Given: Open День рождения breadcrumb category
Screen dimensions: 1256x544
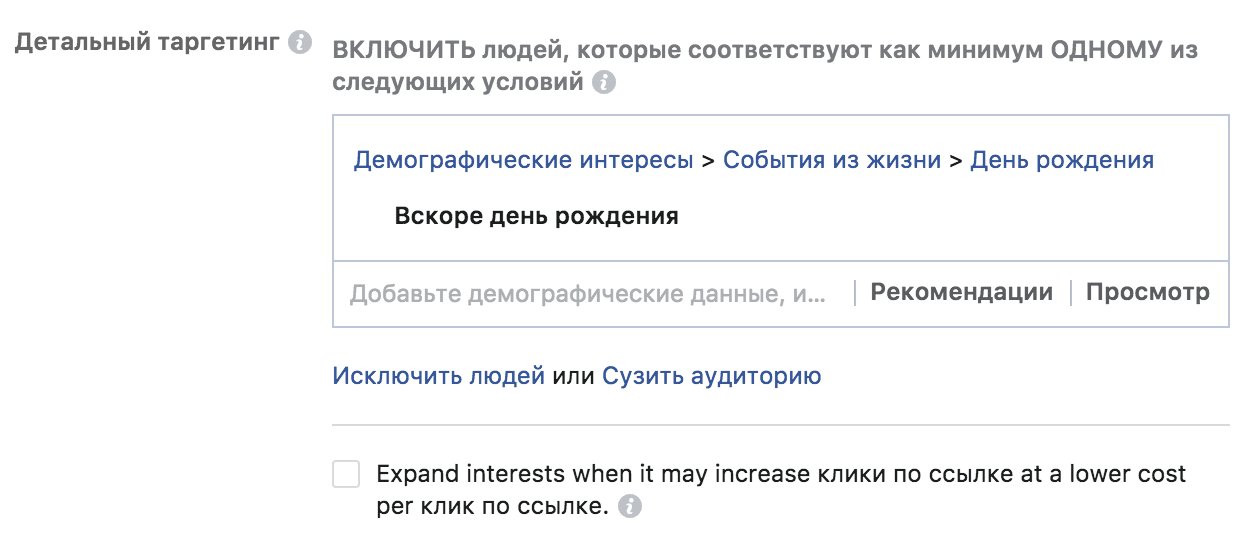Looking at the screenshot, I should (1062, 160).
